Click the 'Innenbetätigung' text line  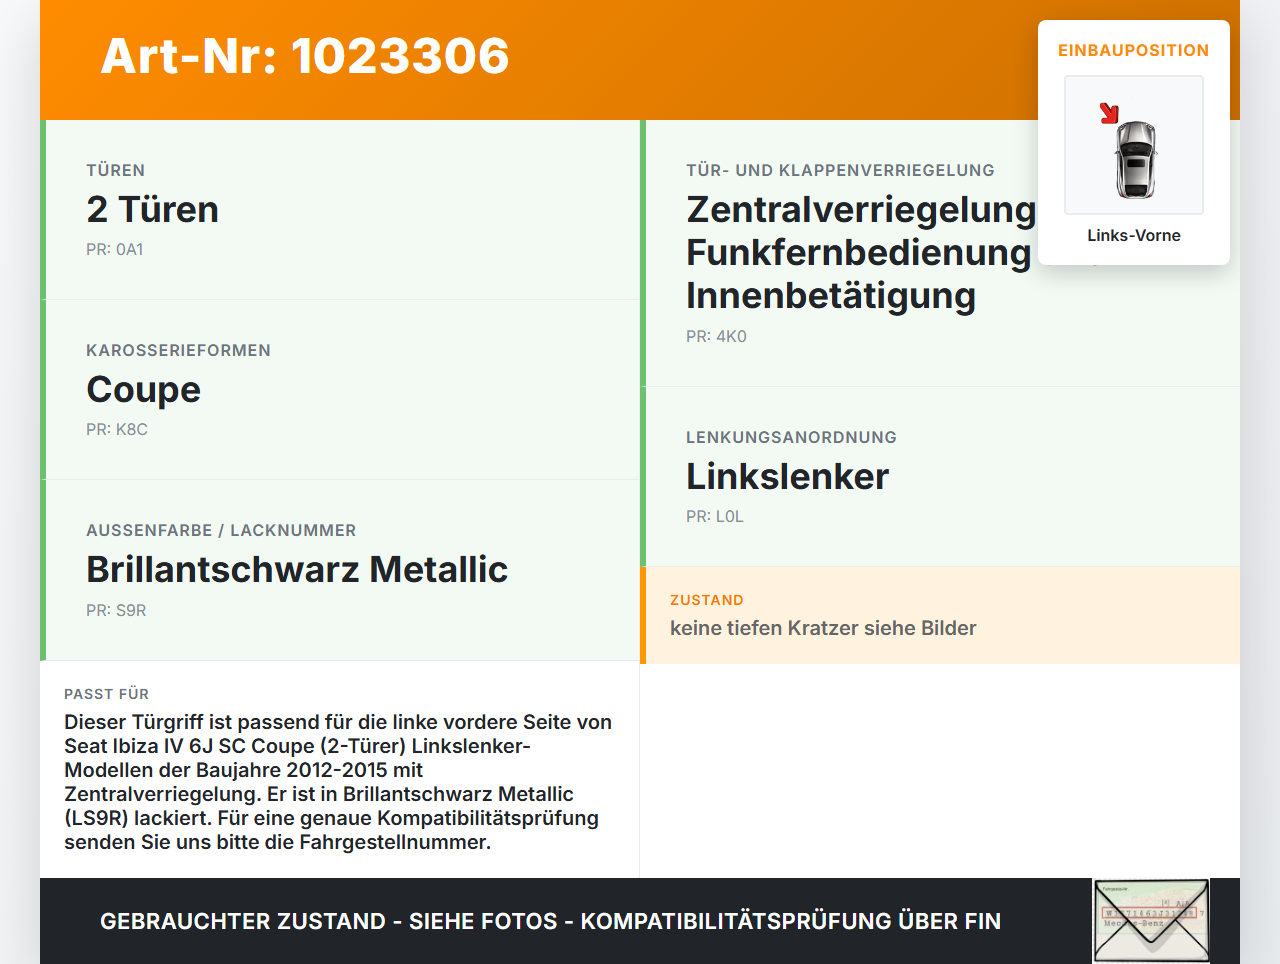(831, 295)
